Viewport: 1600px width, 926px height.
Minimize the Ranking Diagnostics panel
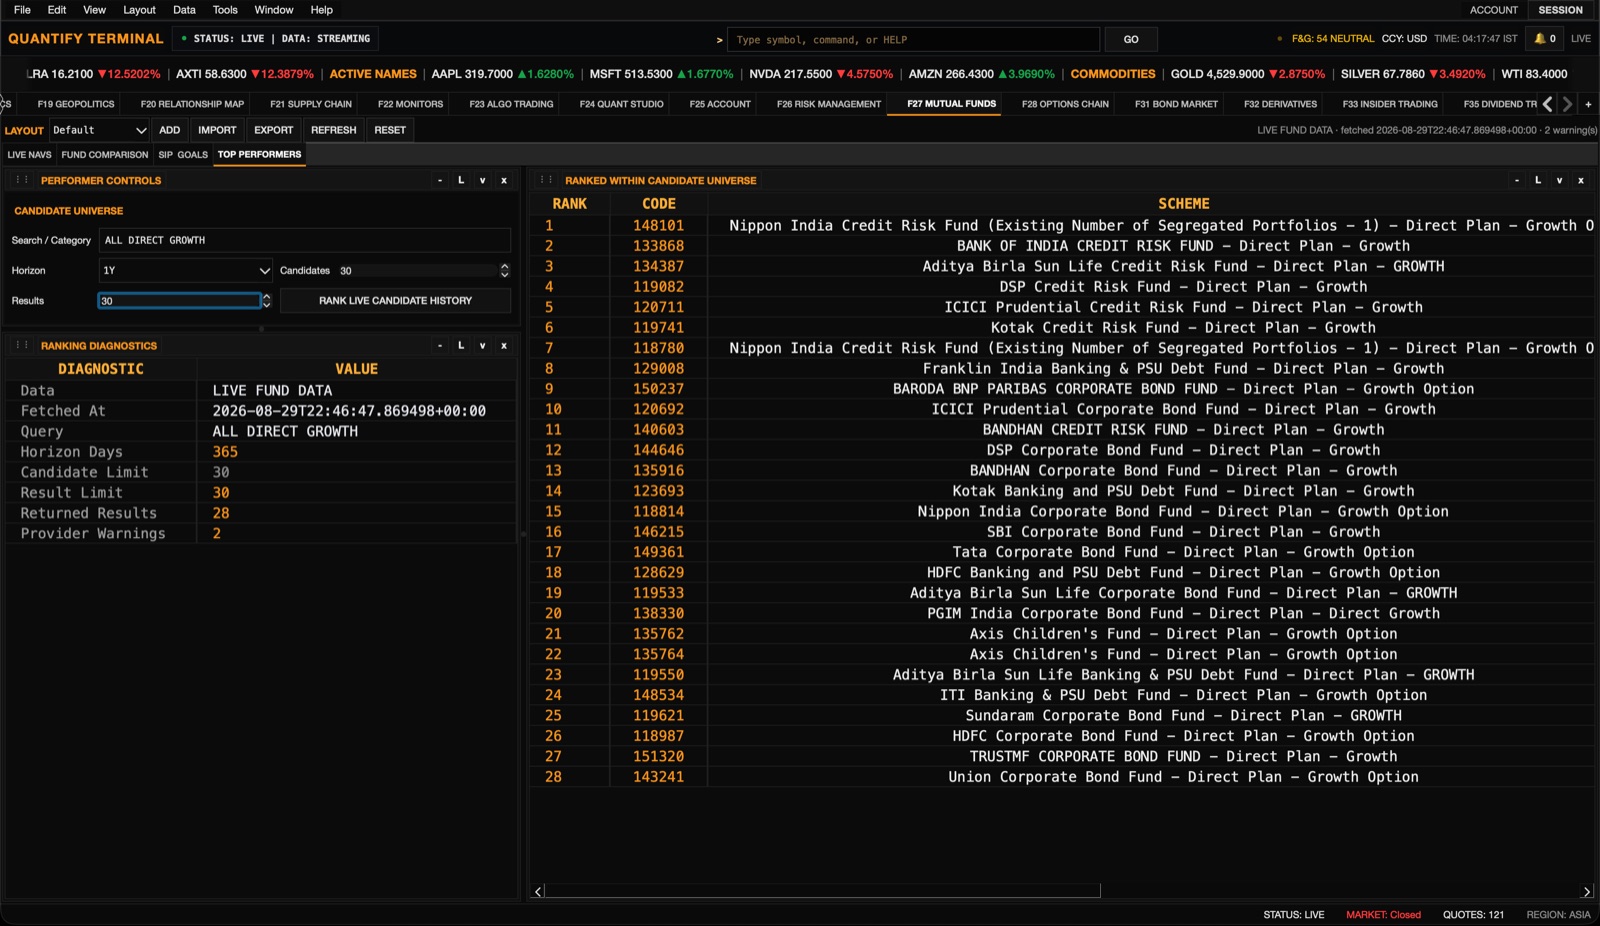click(440, 345)
